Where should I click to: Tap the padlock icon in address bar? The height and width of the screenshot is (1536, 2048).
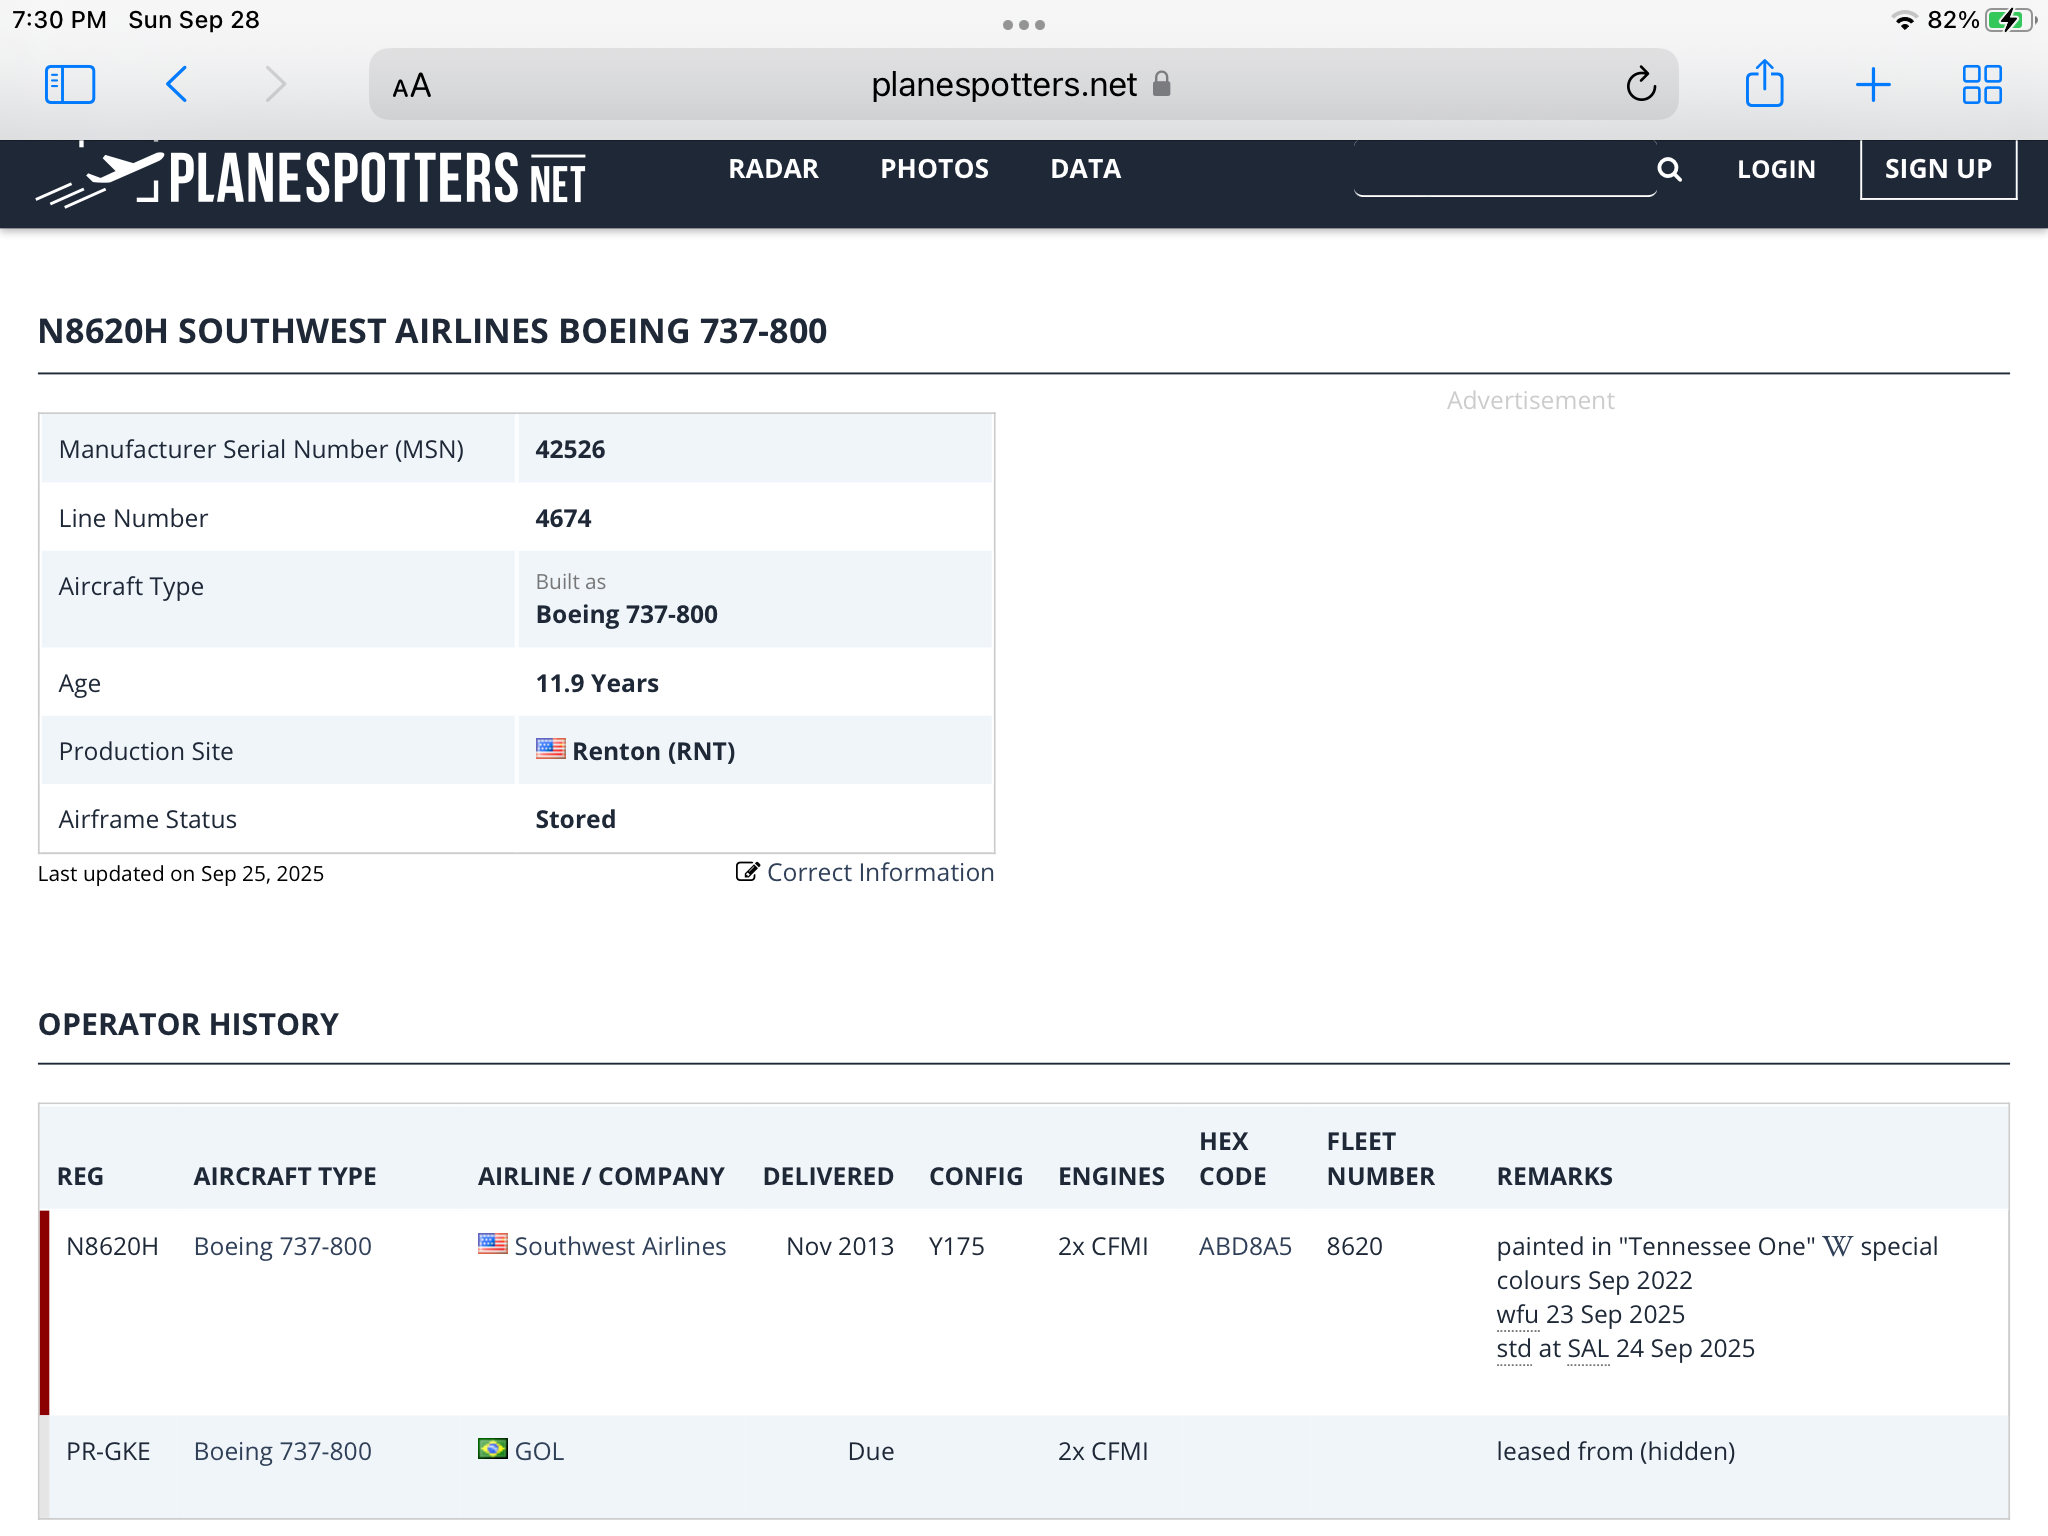coord(1161,84)
